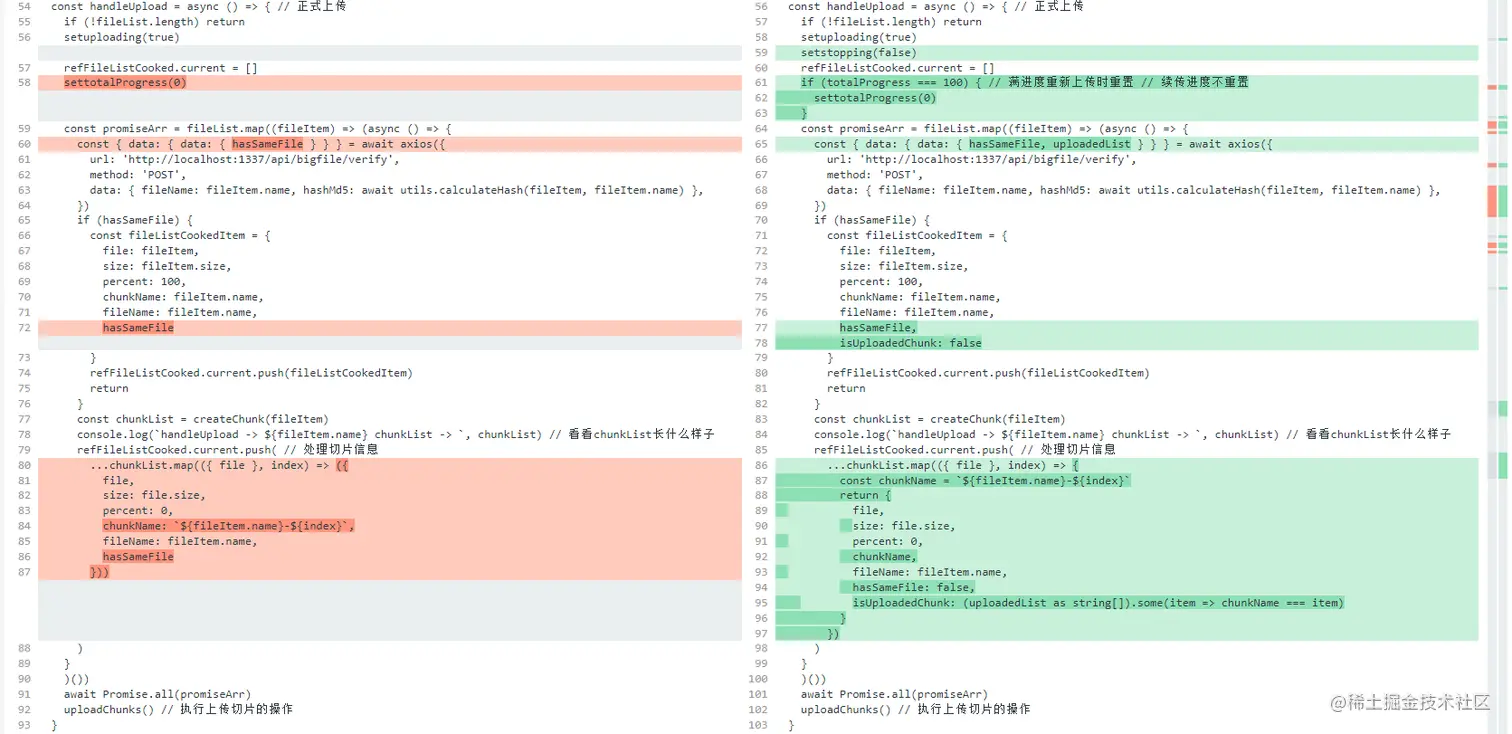Click left 'const chunkList = createChunk(fileItem)' line
The height and width of the screenshot is (734, 1512).
[x=203, y=419]
